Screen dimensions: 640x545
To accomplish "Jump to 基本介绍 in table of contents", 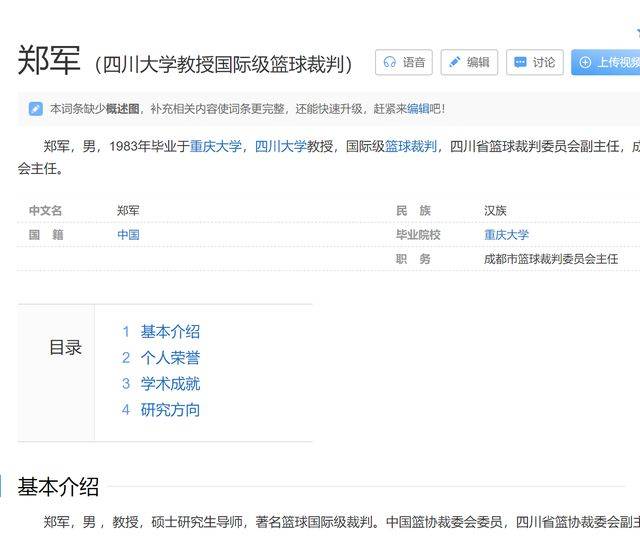I will click(170, 332).
